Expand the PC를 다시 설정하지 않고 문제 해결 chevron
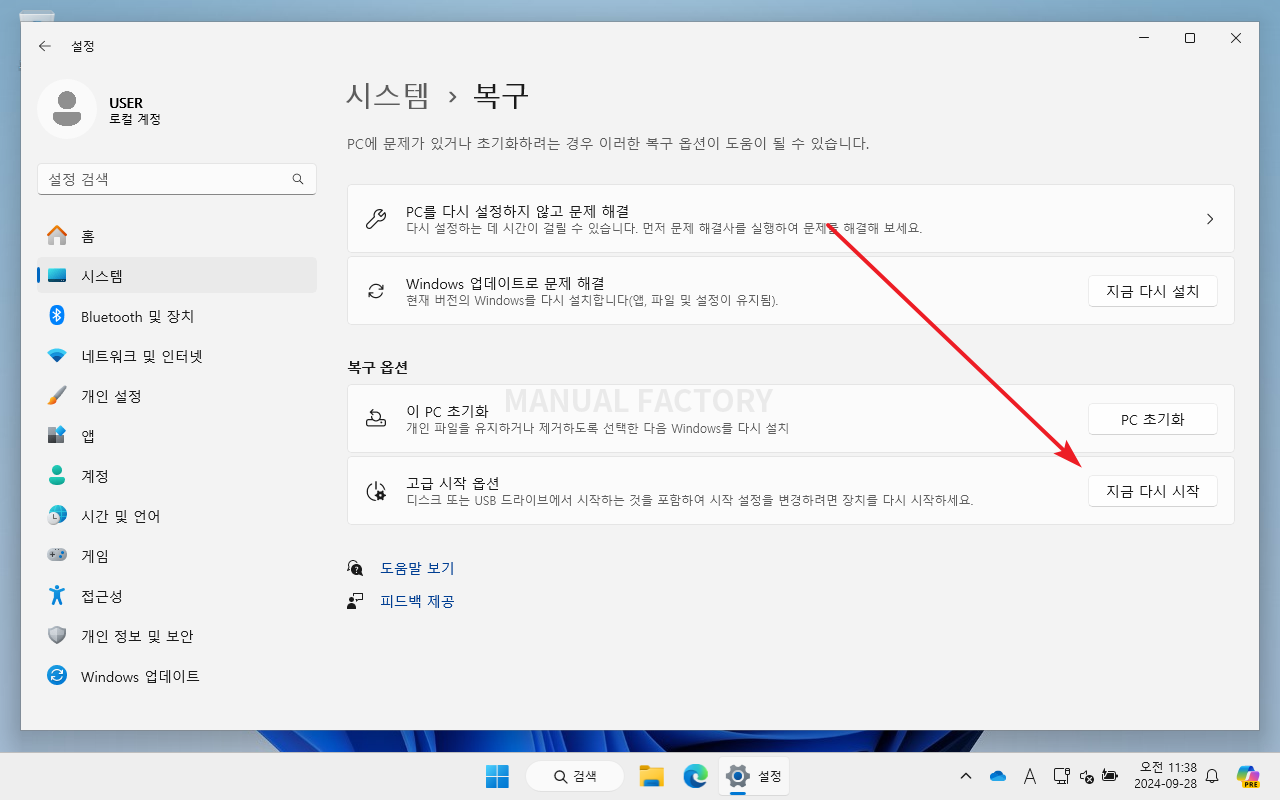Image resolution: width=1280 pixels, height=800 pixels. click(x=1210, y=219)
